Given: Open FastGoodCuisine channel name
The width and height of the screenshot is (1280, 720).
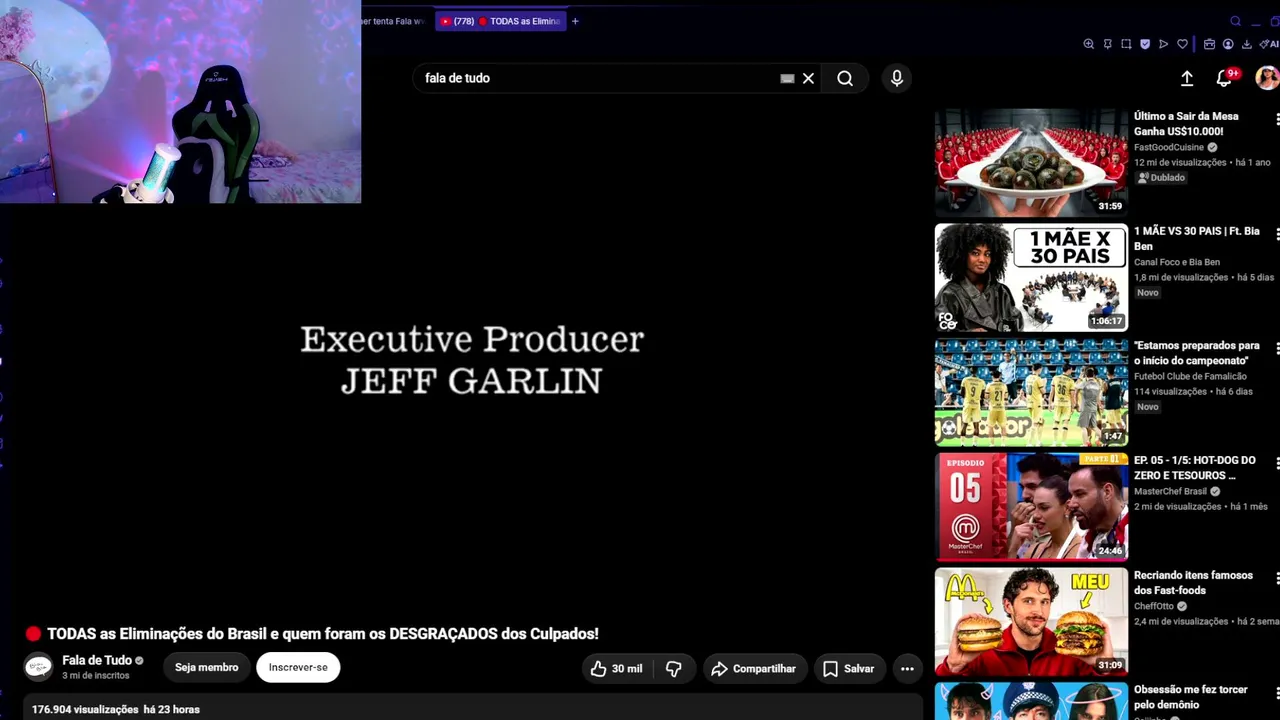Looking at the screenshot, I should pos(1169,148).
